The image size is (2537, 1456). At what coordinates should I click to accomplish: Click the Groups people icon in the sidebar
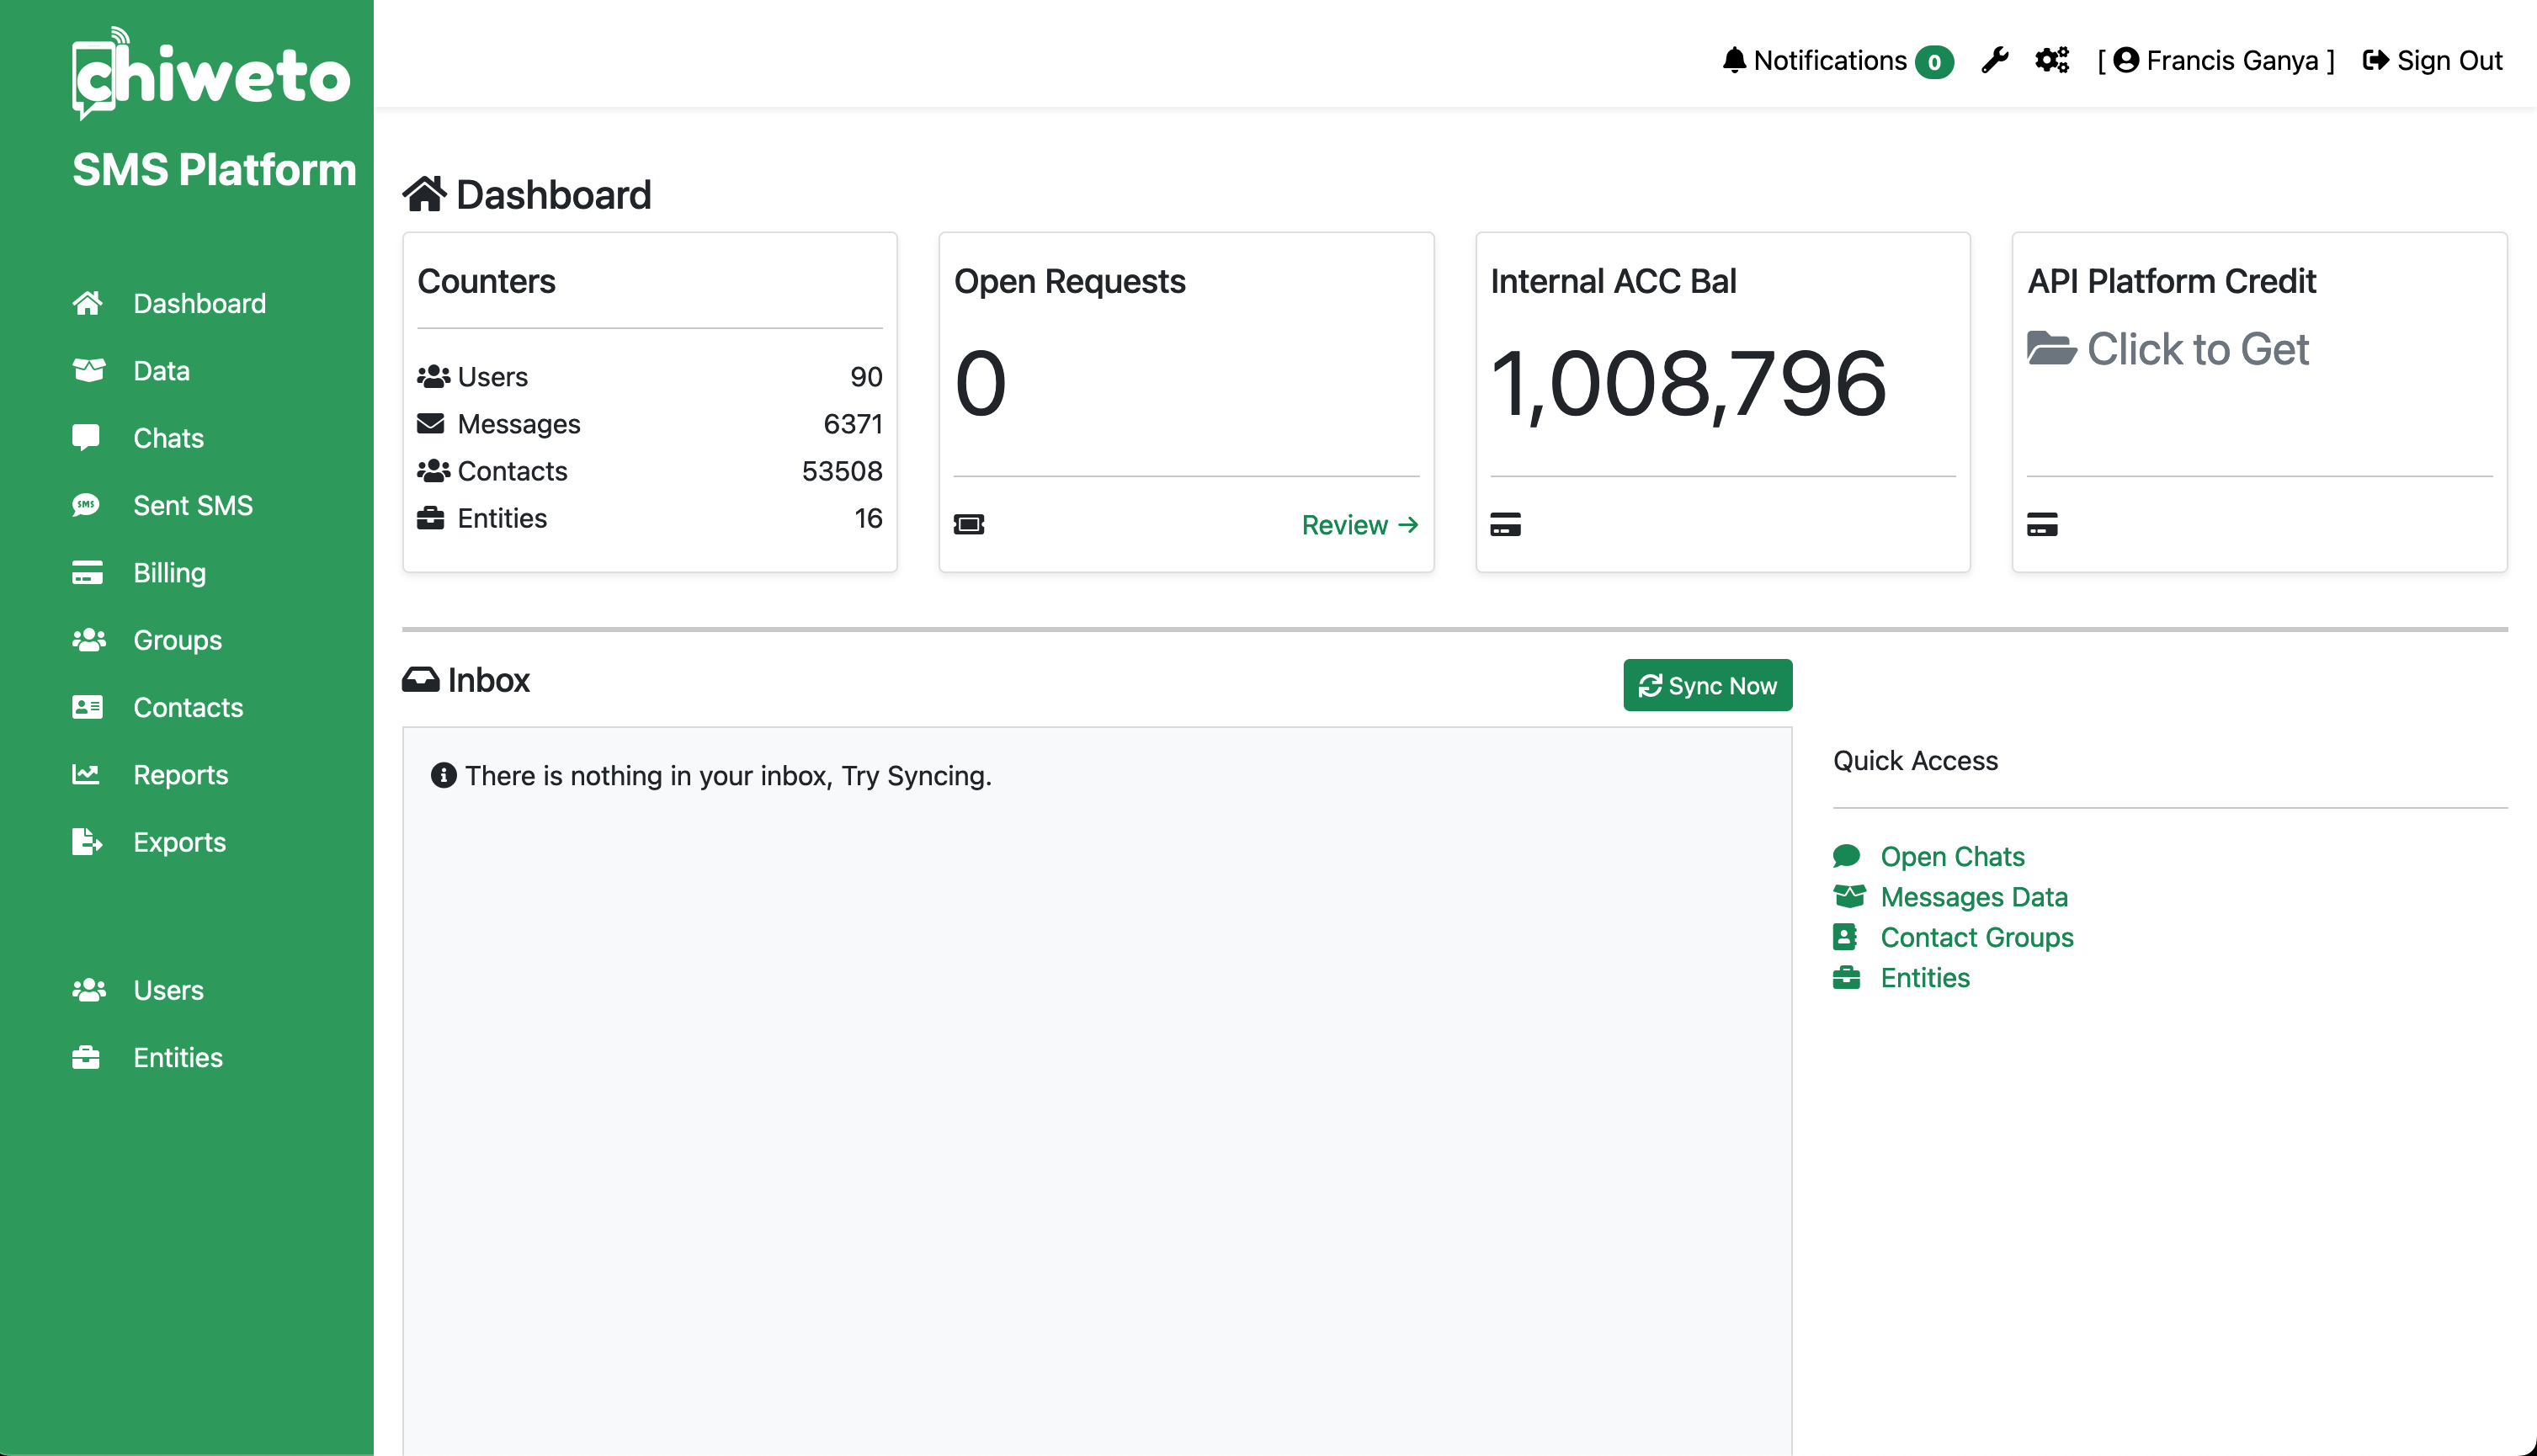[89, 640]
